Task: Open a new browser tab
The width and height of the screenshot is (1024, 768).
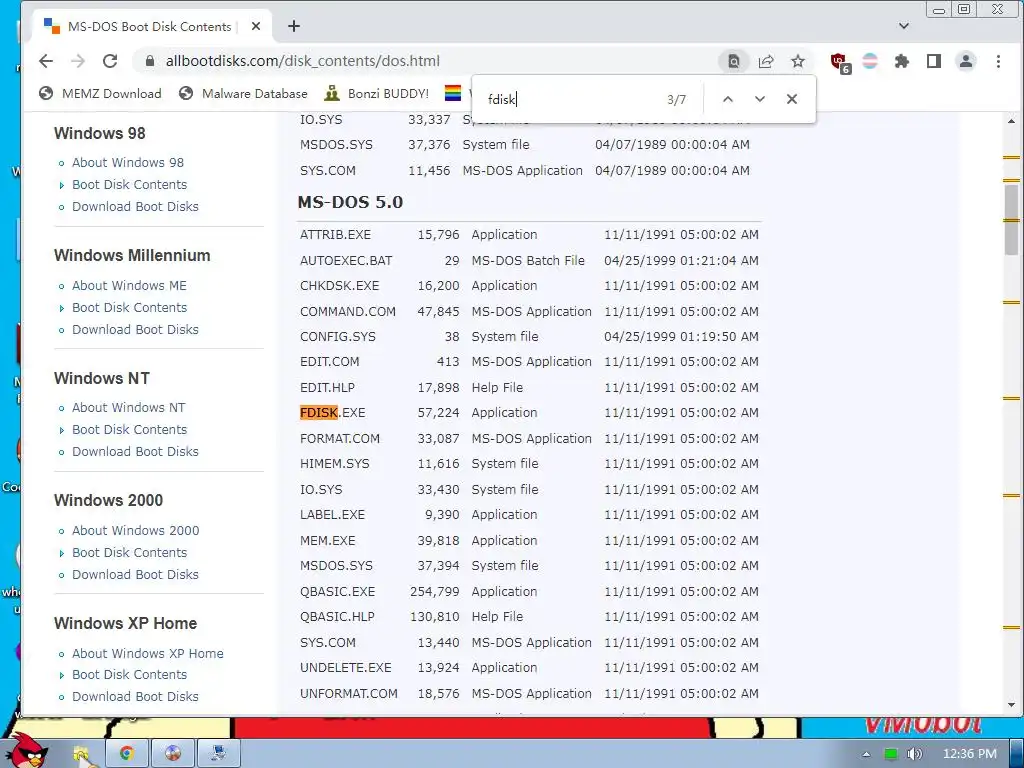Action: tap(294, 26)
